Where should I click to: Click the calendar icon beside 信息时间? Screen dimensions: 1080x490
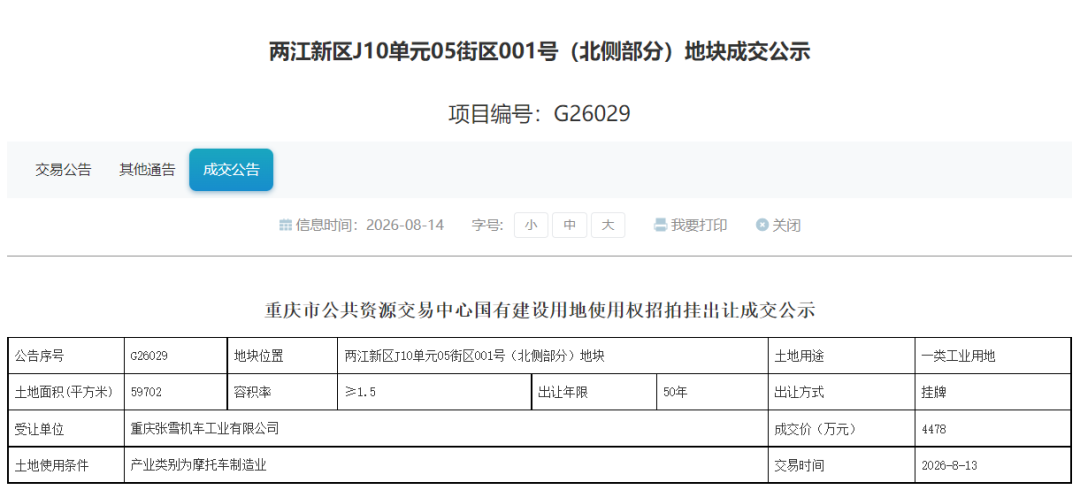pos(285,225)
